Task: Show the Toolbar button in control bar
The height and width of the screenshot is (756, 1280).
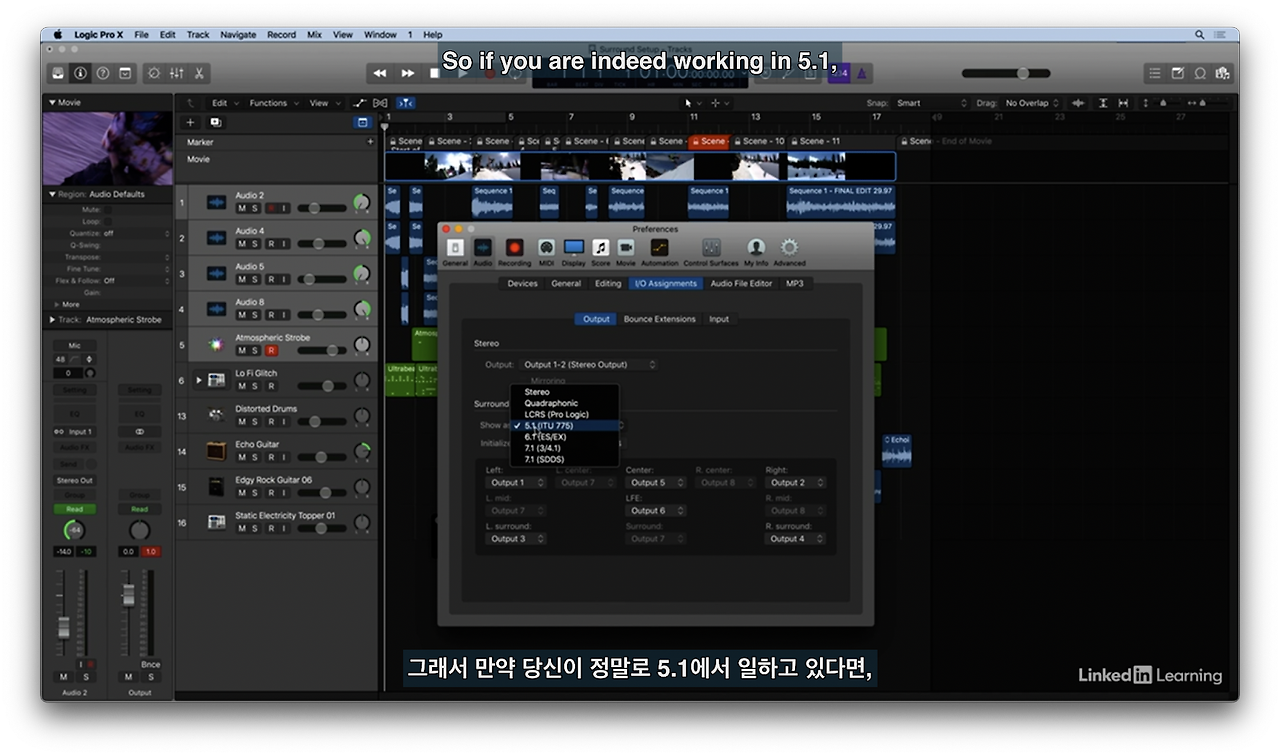Action: [x=125, y=73]
